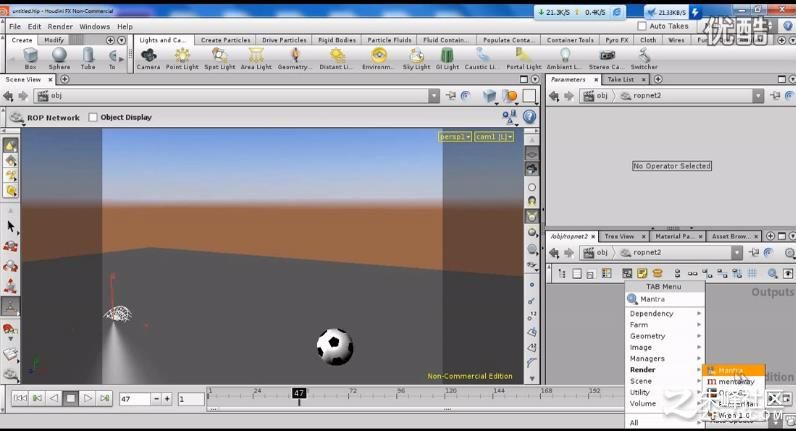Open the Edit menu
The width and height of the screenshot is (796, 431).
pyautogui.click(x=35, y=26)
